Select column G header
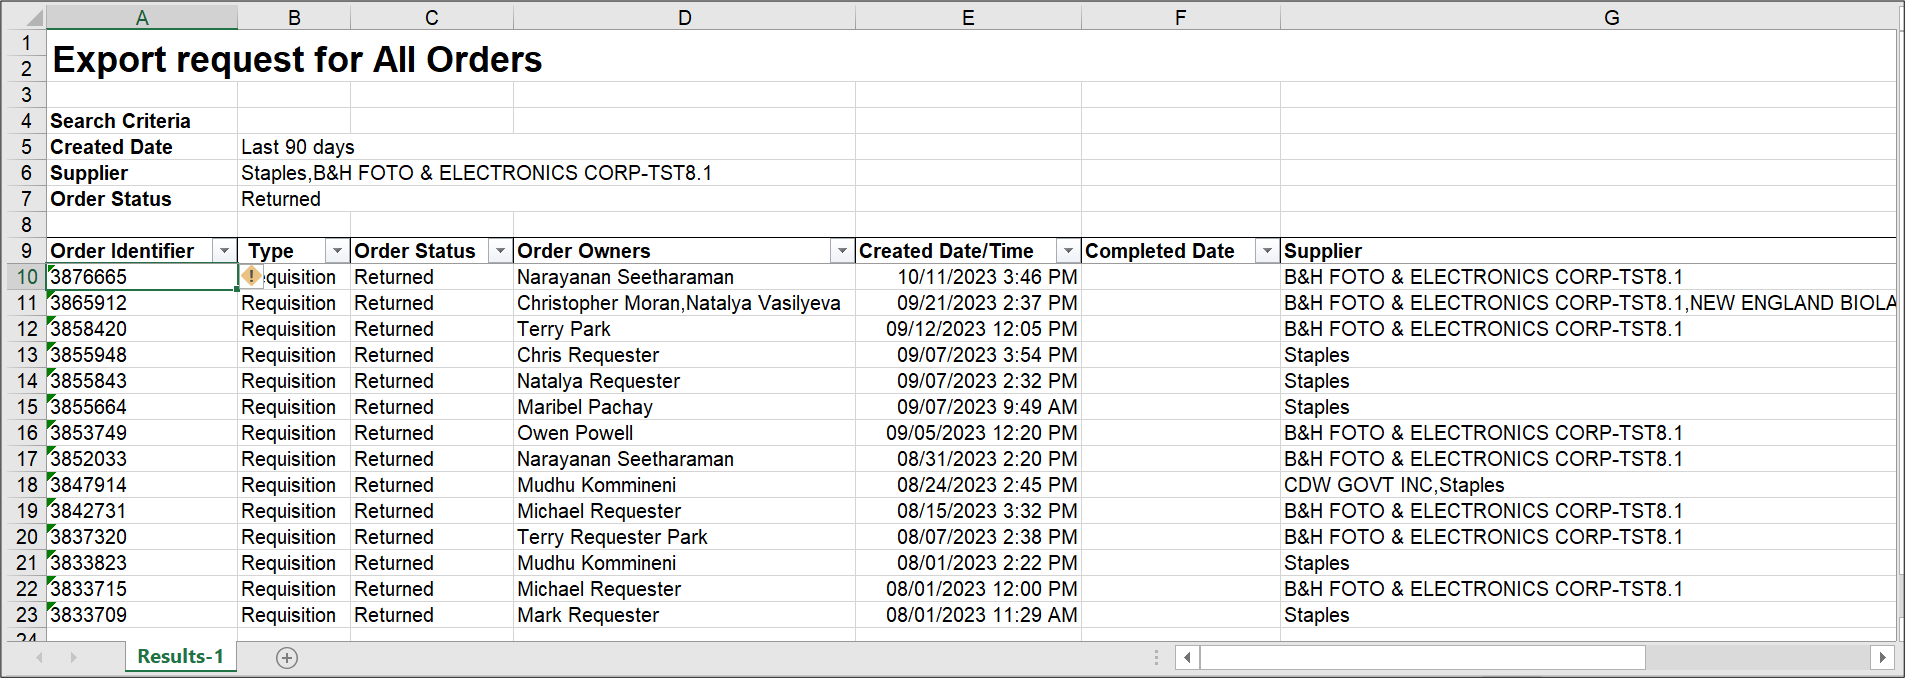The image size is (1905, 678). (x=1589, y=17)
